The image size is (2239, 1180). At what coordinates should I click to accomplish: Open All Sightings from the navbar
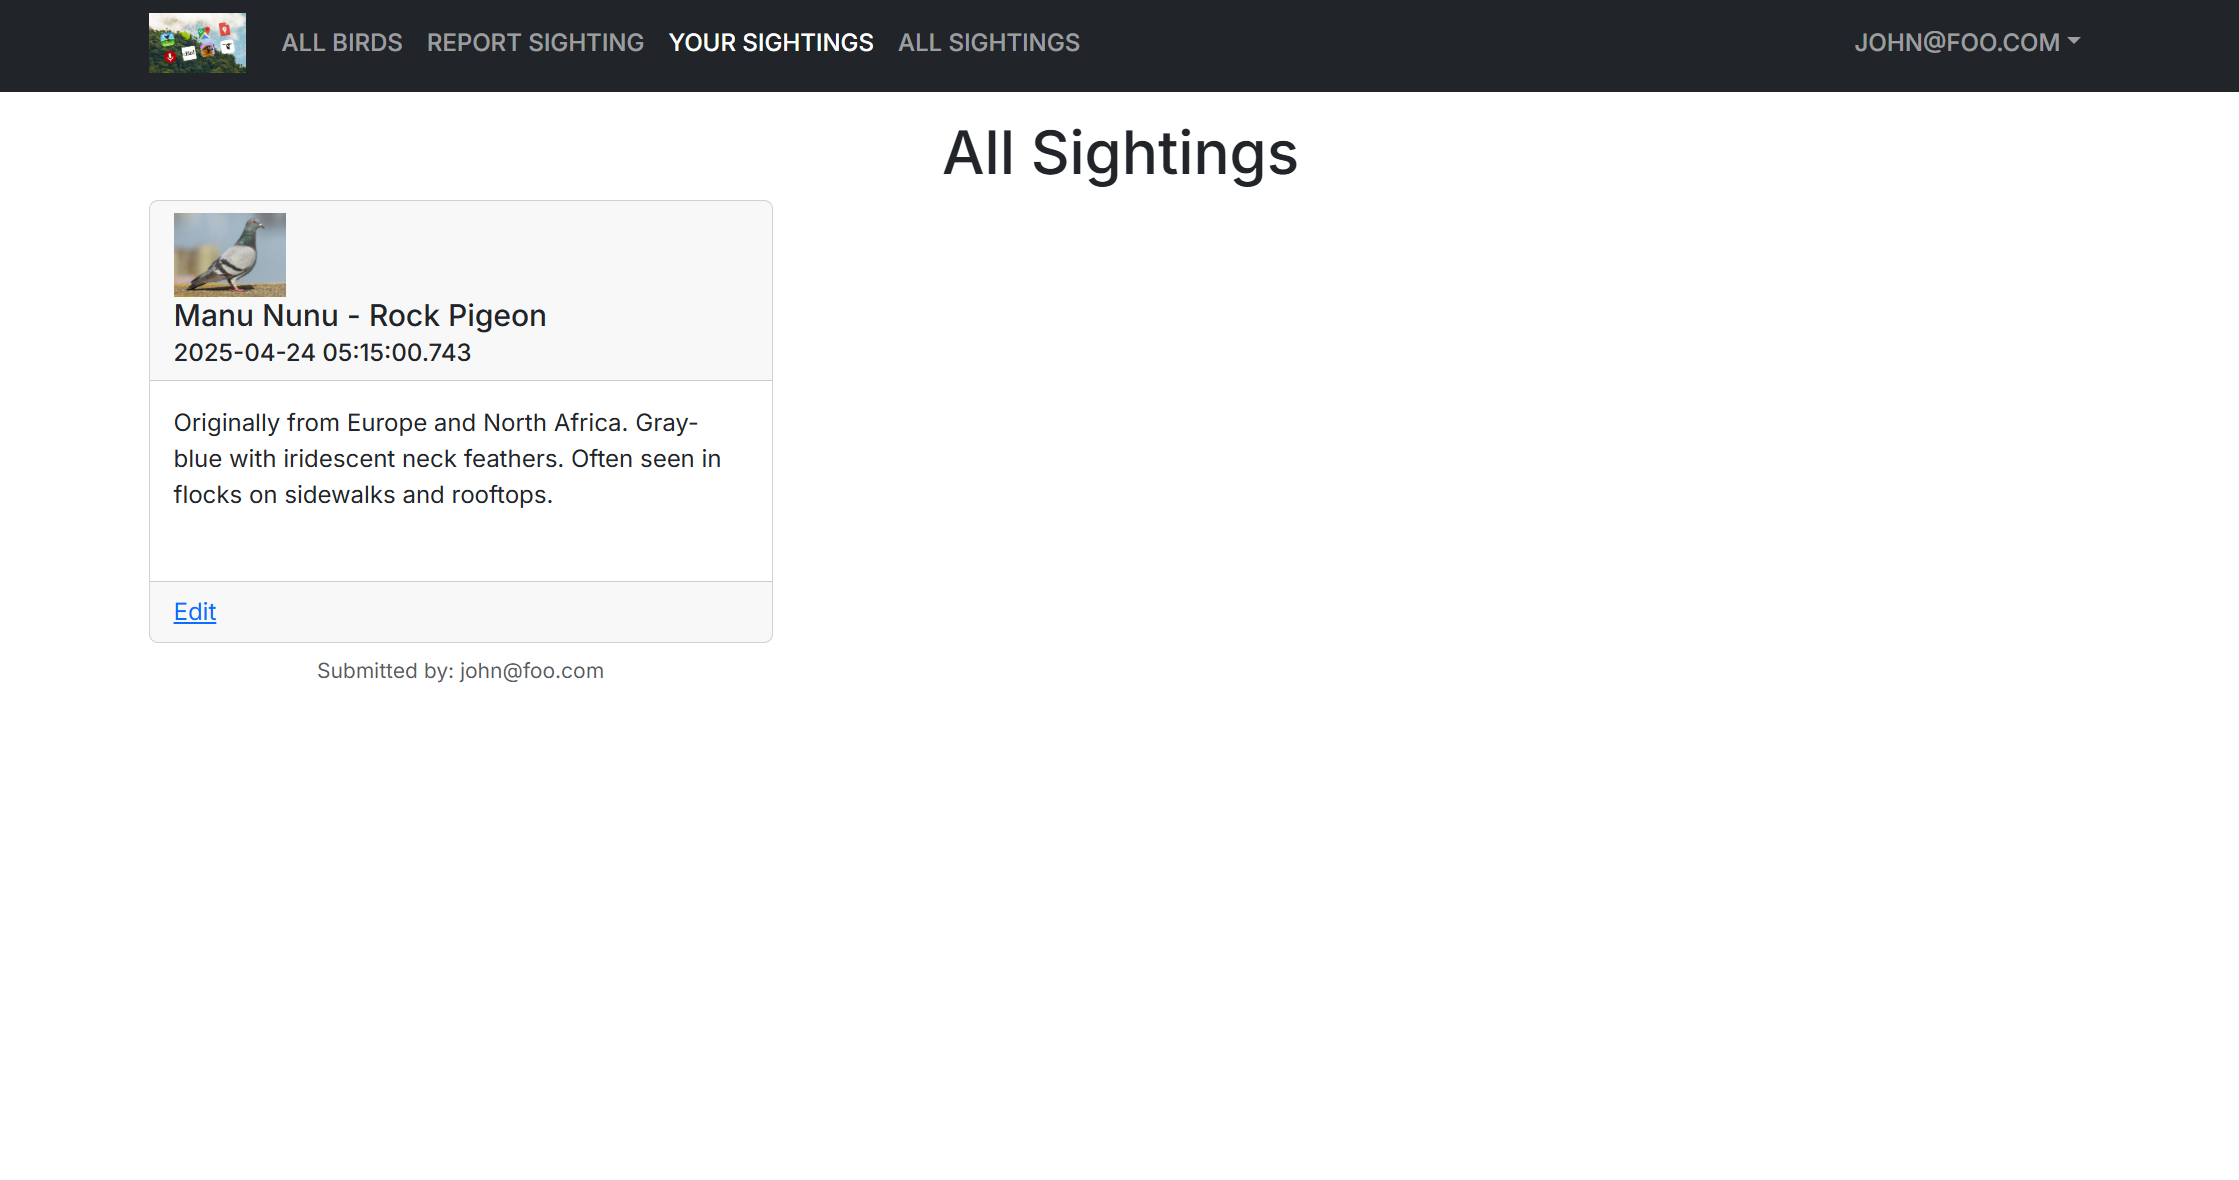click(988, 43)
